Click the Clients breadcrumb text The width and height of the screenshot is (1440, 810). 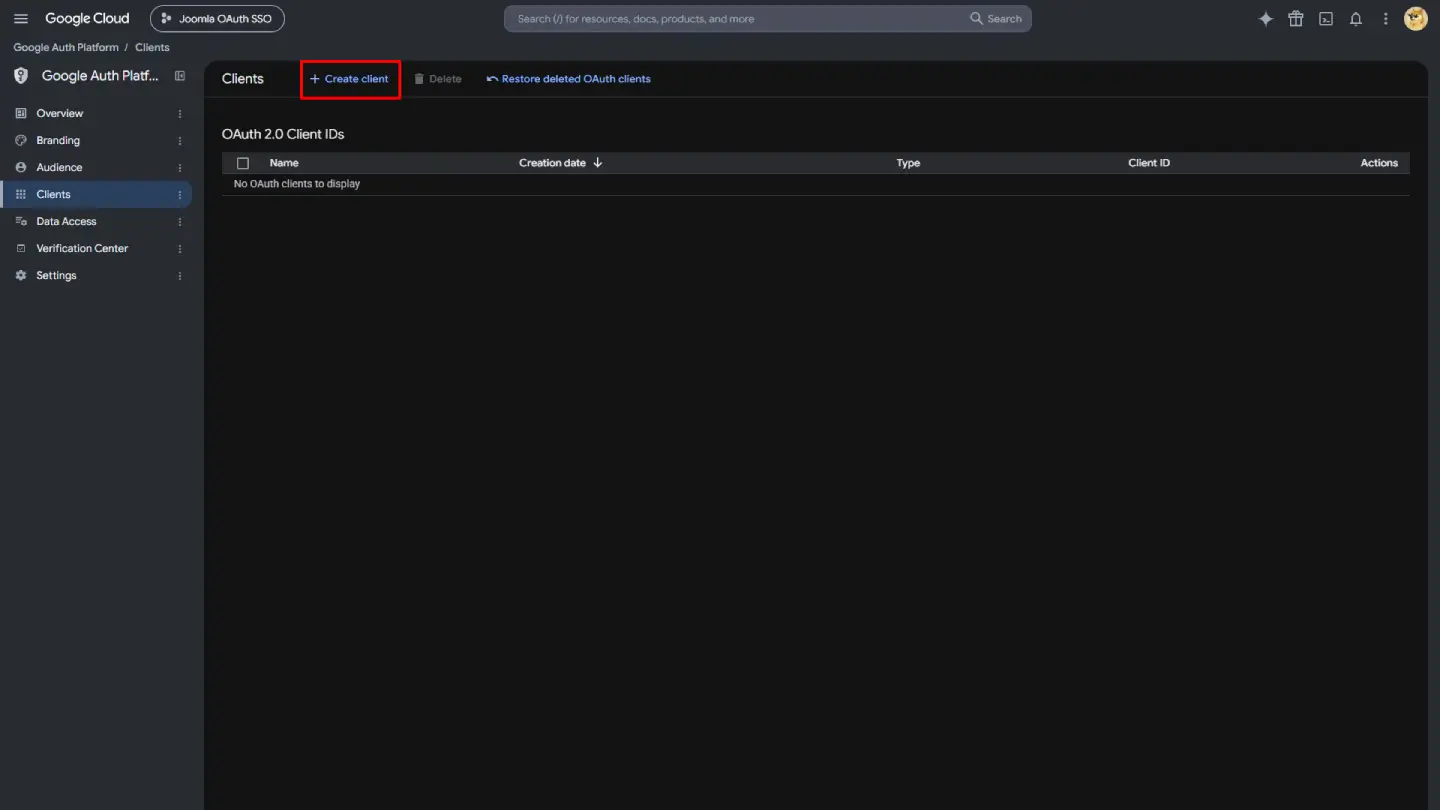point(152,47)
